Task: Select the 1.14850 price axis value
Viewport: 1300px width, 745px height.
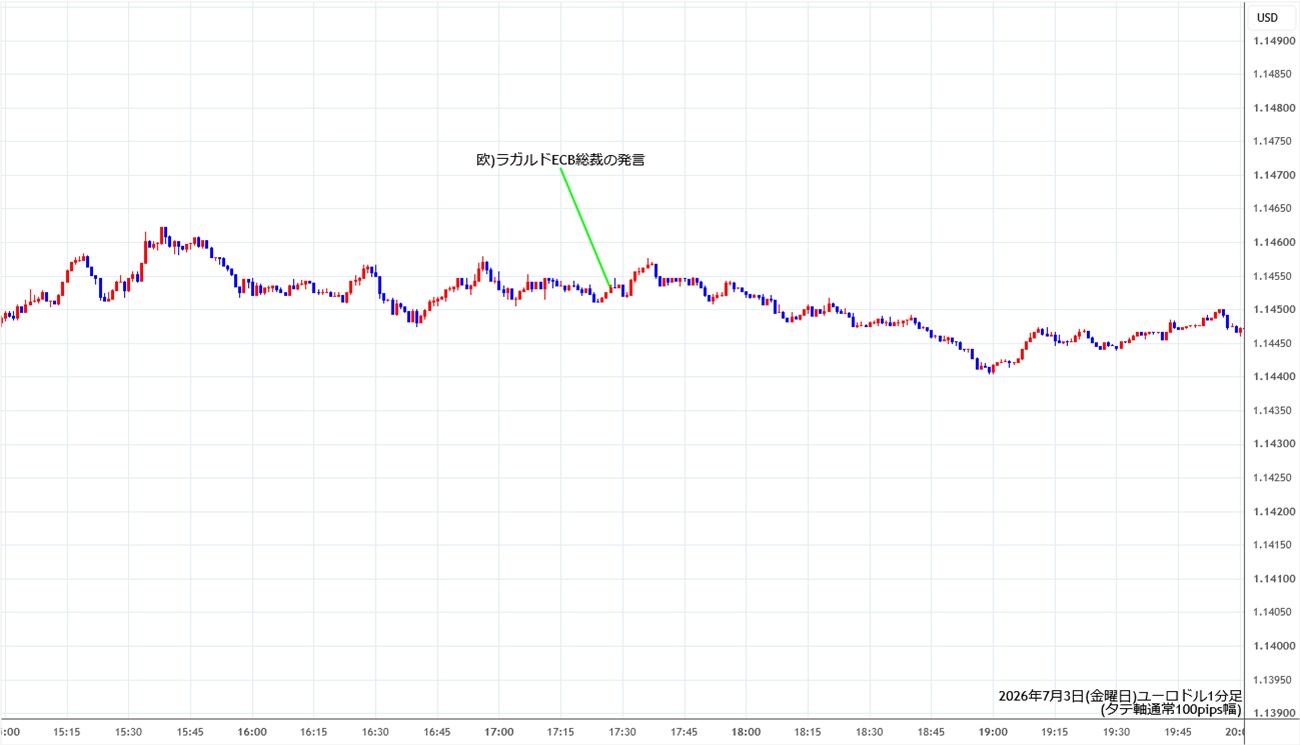Action: [x=1274, y=74]
